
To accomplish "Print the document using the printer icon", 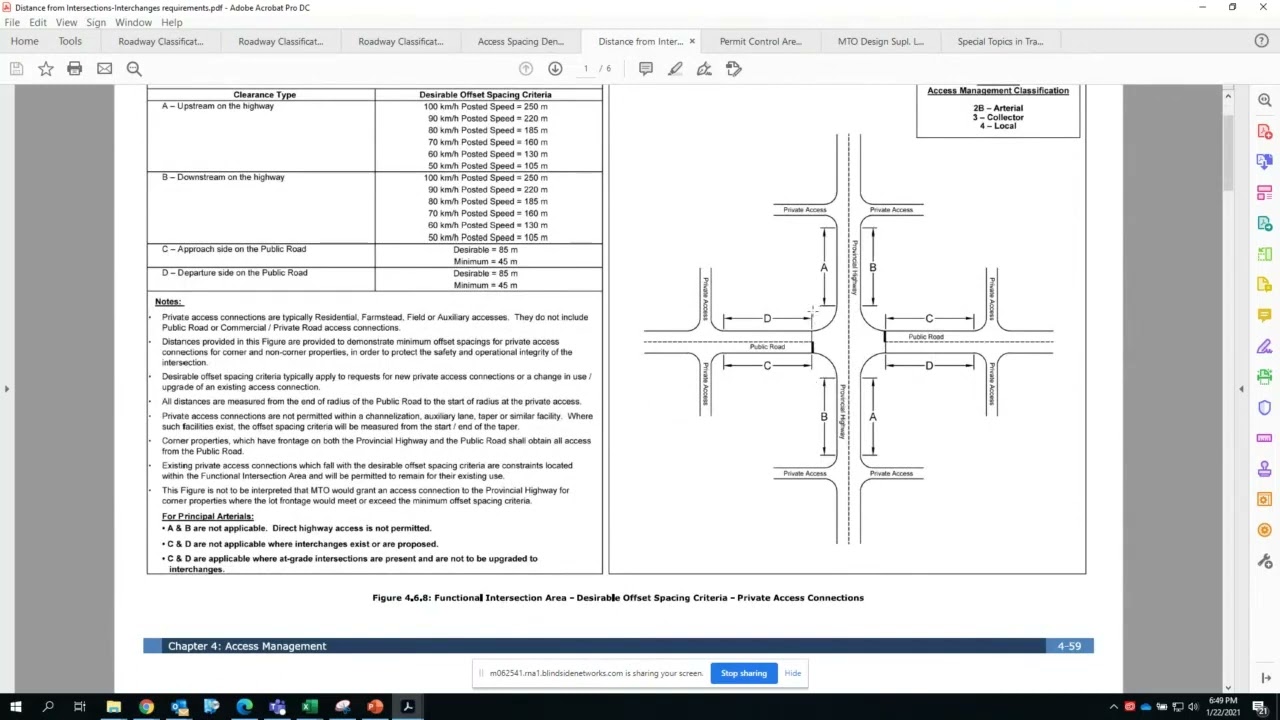I will [x=75, y=69].
